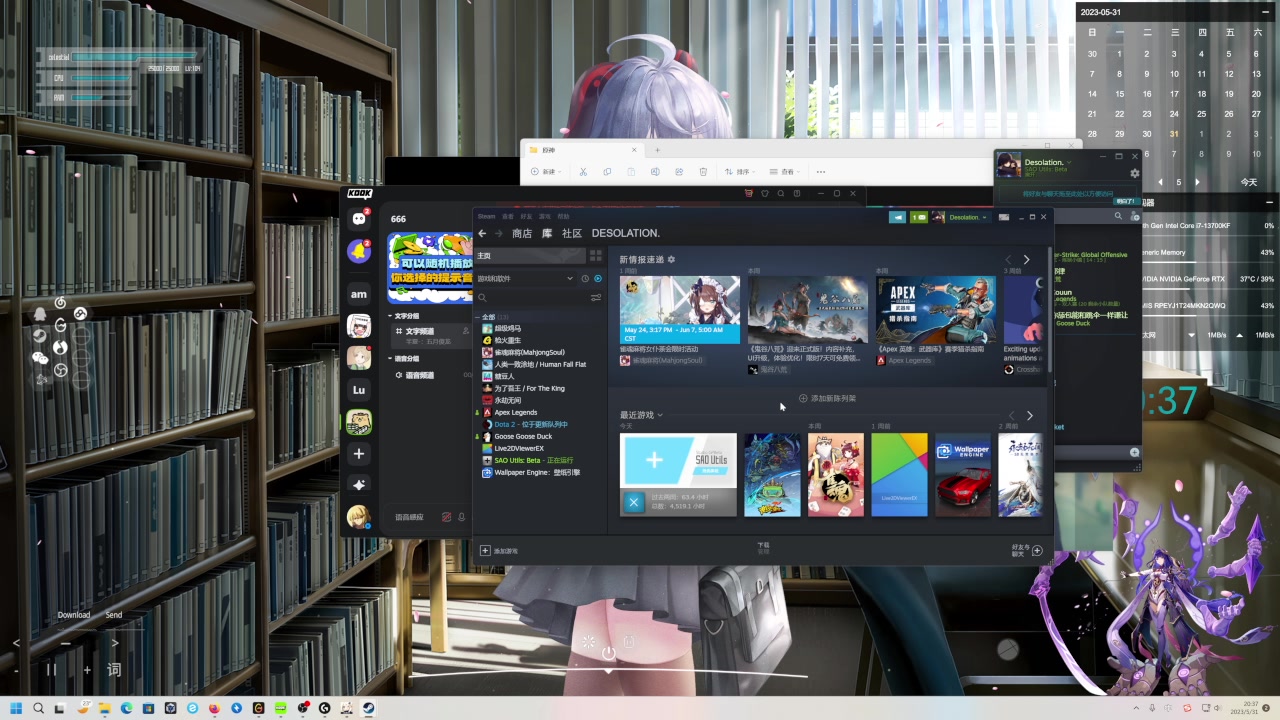Select Dota 2 in game list
1280x720 pixels.
531,424
